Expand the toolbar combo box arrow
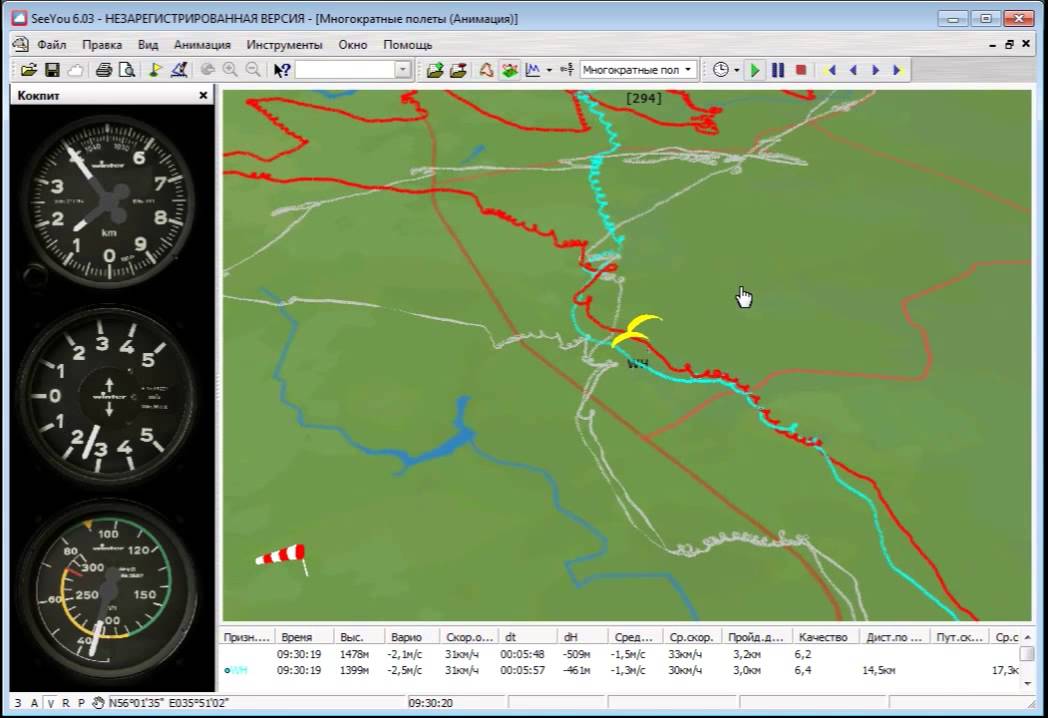The image size is (1048, 718). (x=402, y=70)
